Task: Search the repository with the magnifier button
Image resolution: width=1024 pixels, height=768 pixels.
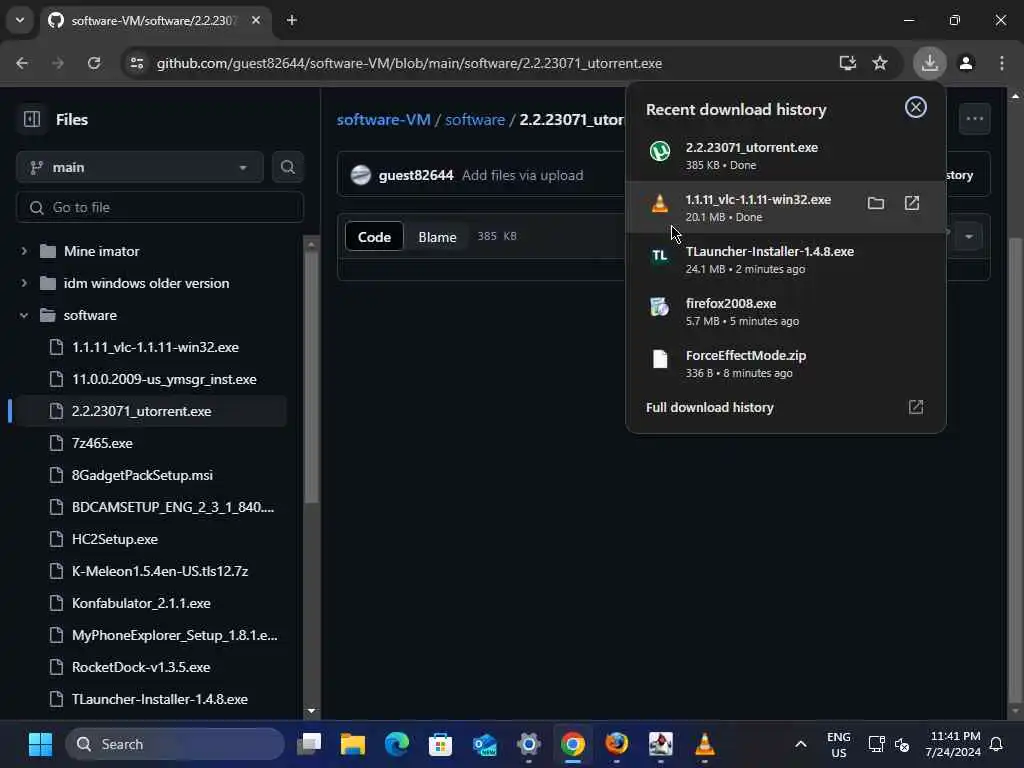Action: click(287, 167)
